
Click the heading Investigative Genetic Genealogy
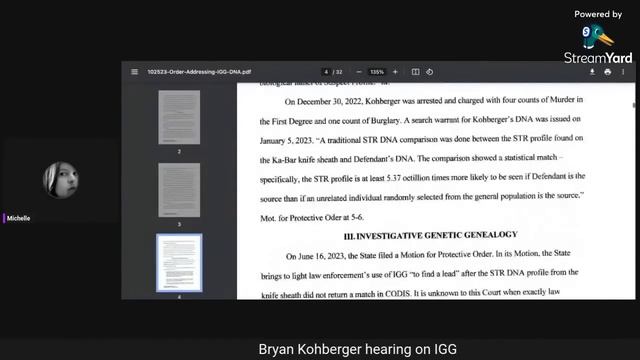(431, 236)
